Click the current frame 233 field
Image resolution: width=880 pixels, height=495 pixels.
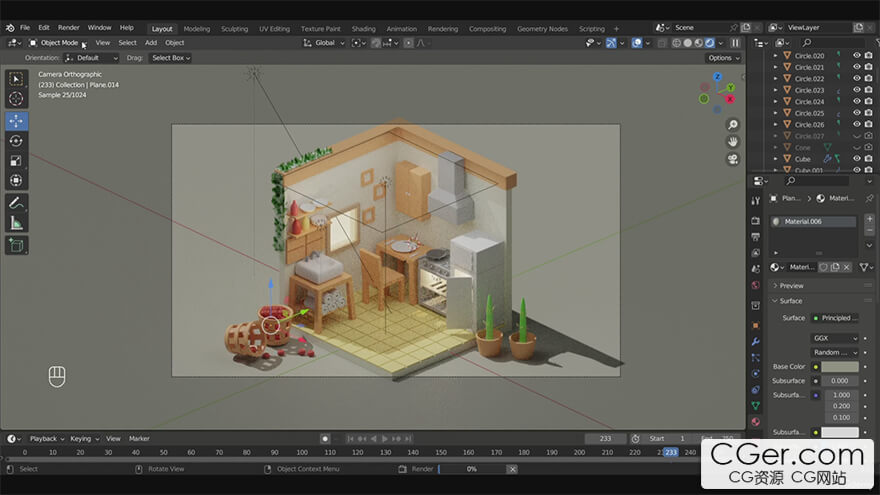point(605,438)
